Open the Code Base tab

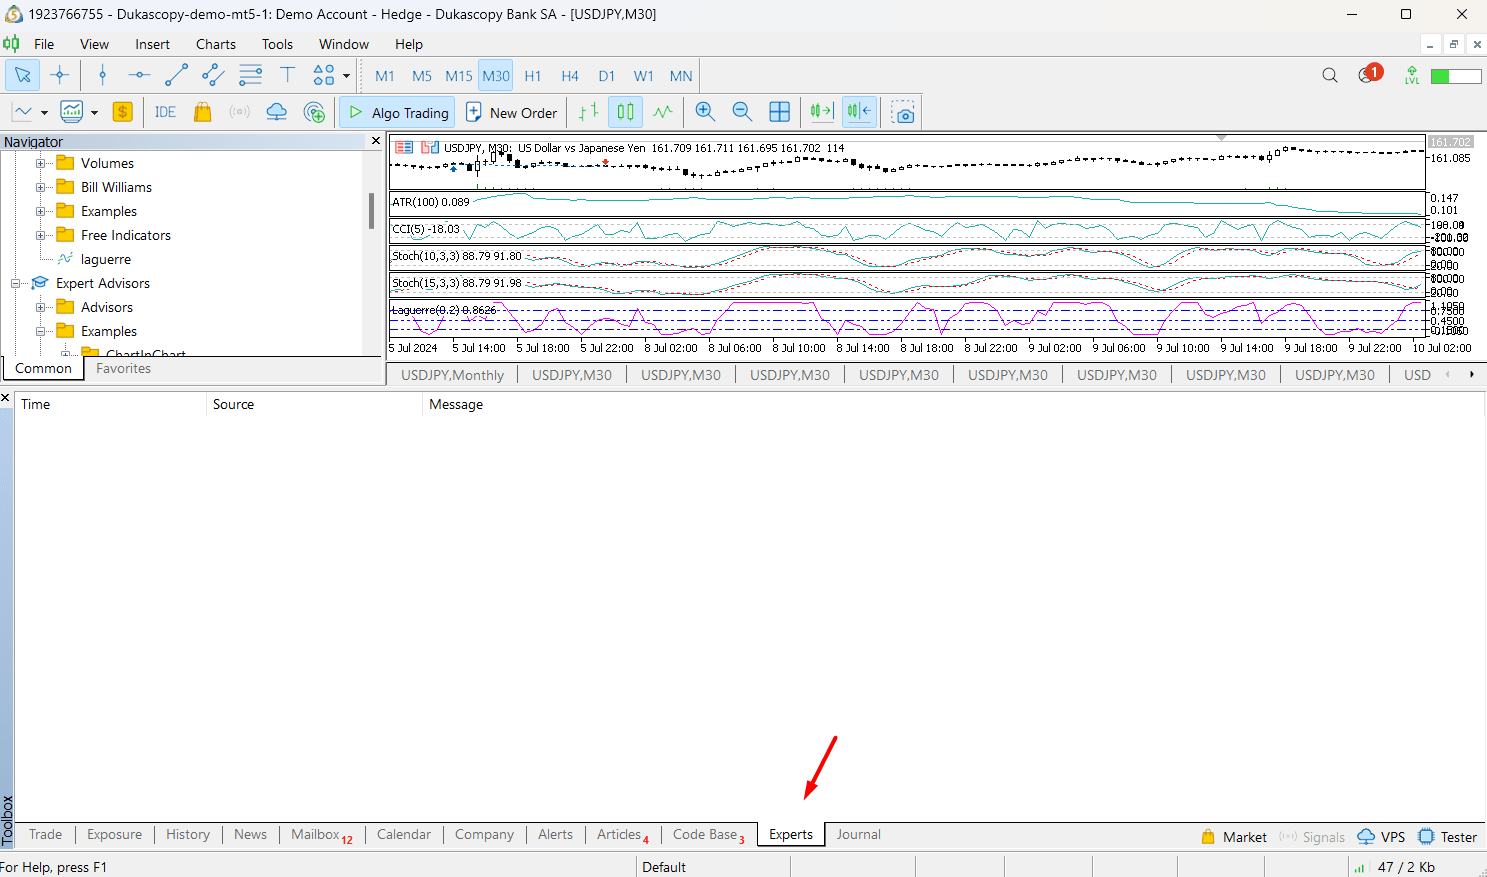pos(708,834)
